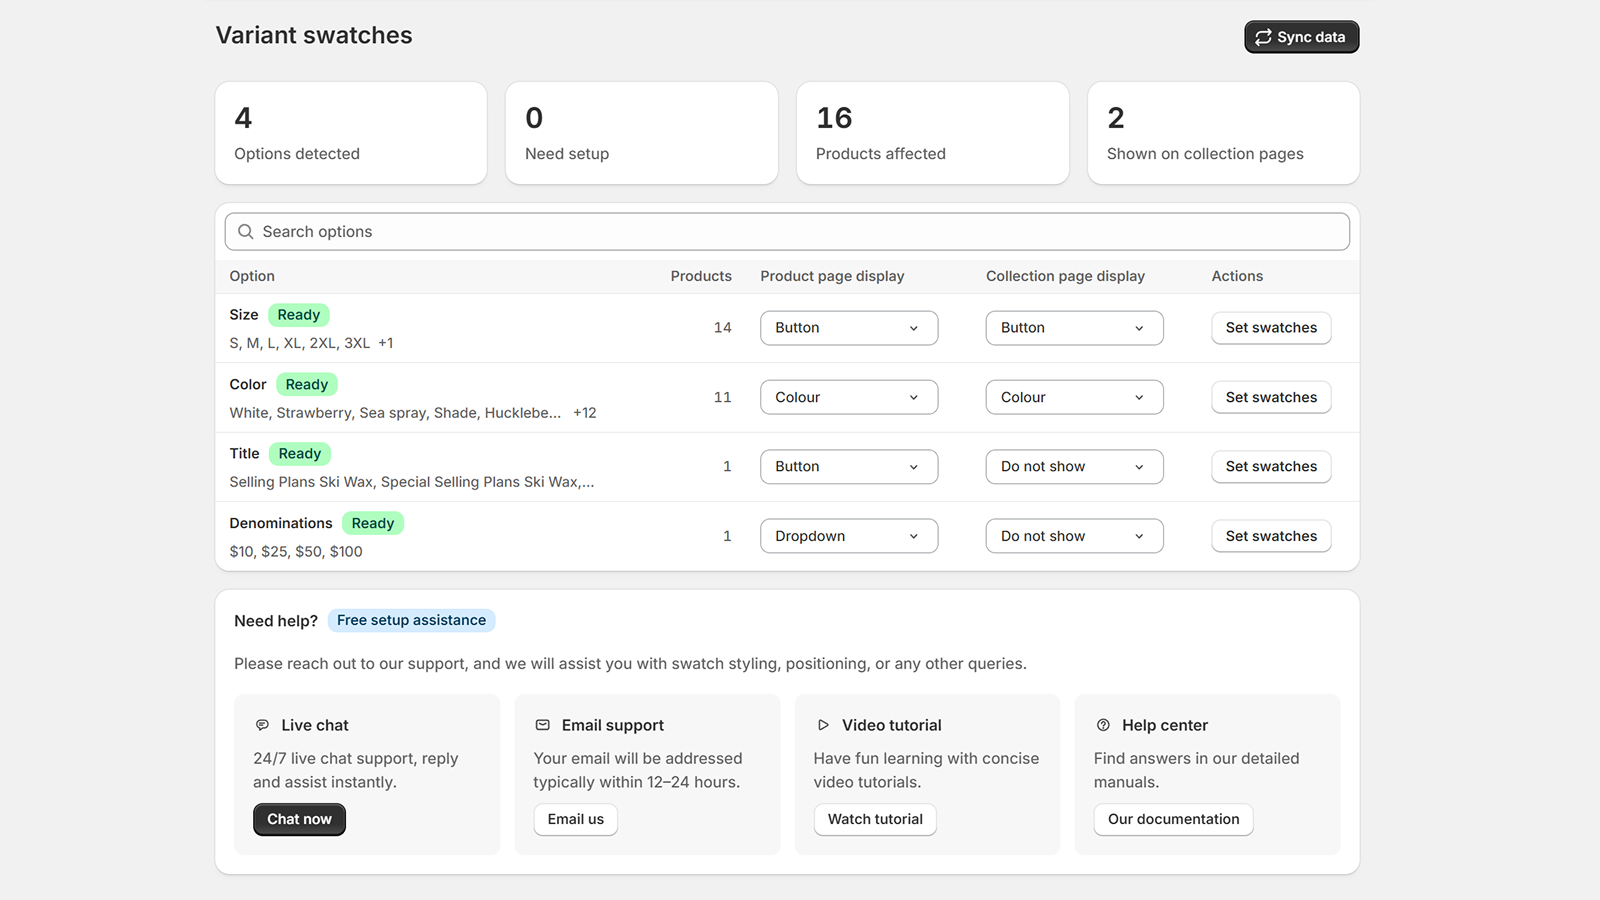Screen dimensions: 1600x900
Task: Open the Size collection page display dropdown
Action: point(1075,328)
